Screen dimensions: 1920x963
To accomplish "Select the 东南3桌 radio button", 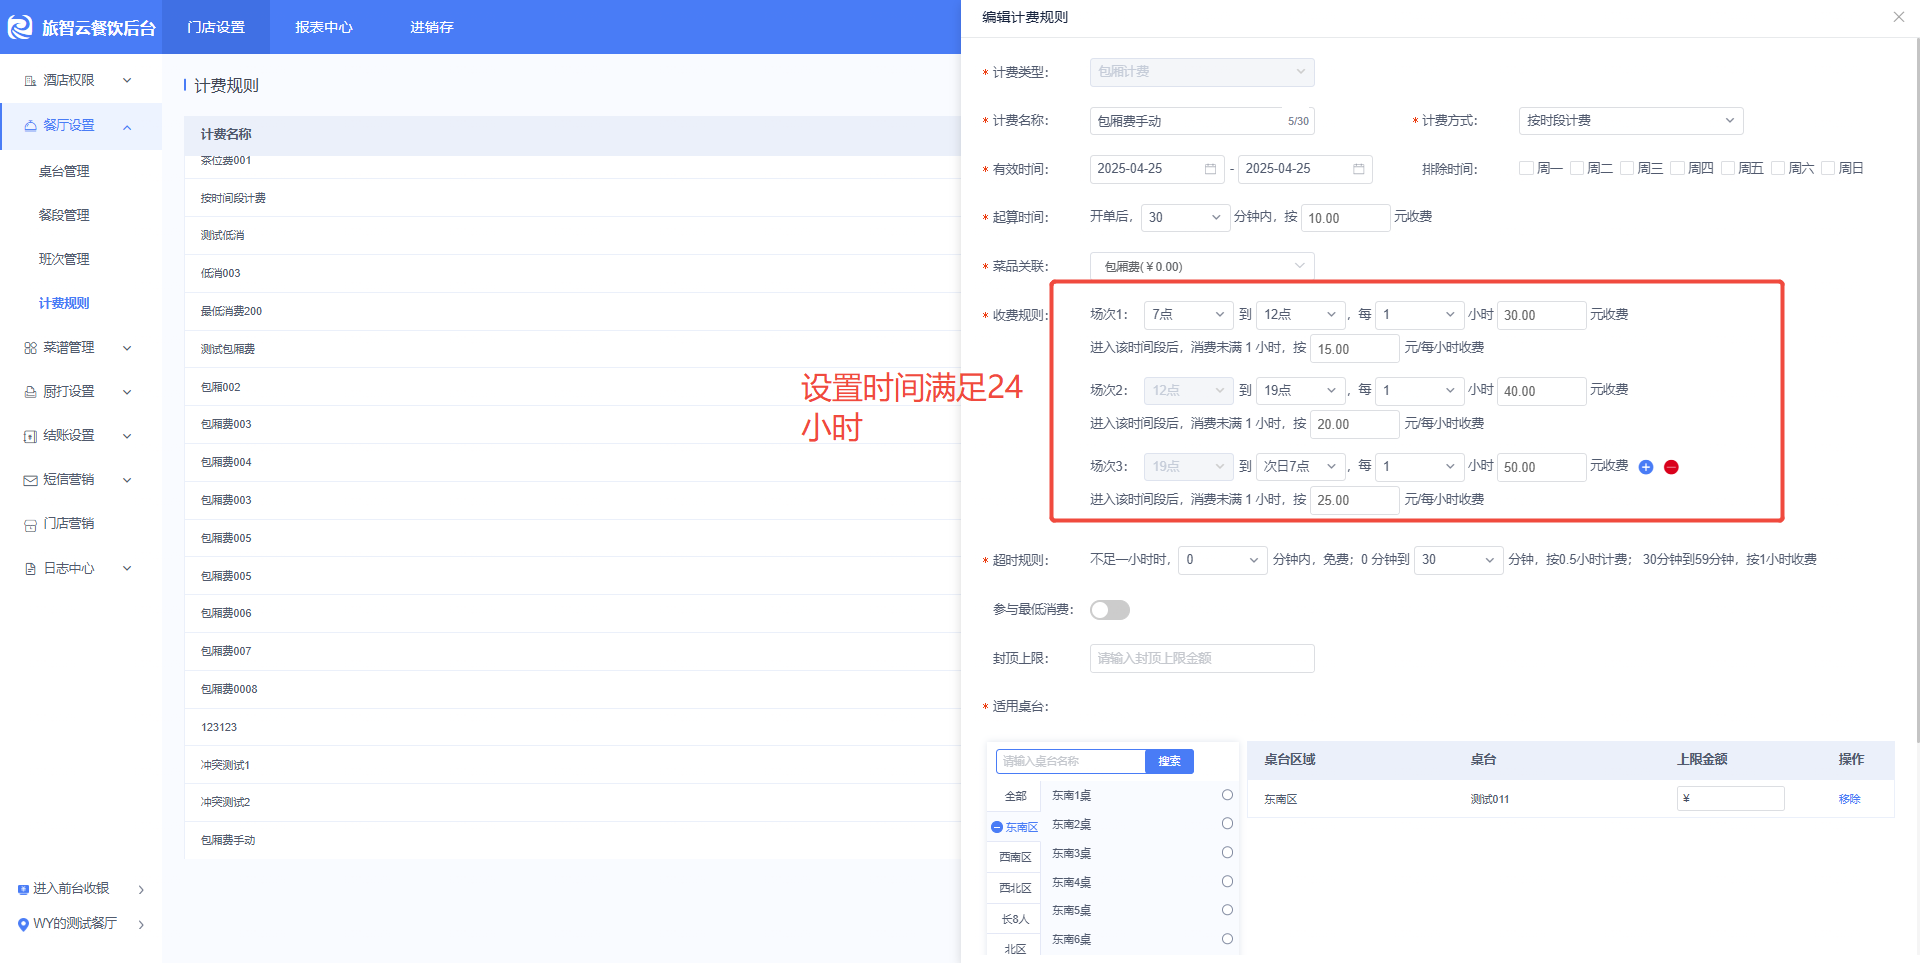I will [x=1227, y=853].
